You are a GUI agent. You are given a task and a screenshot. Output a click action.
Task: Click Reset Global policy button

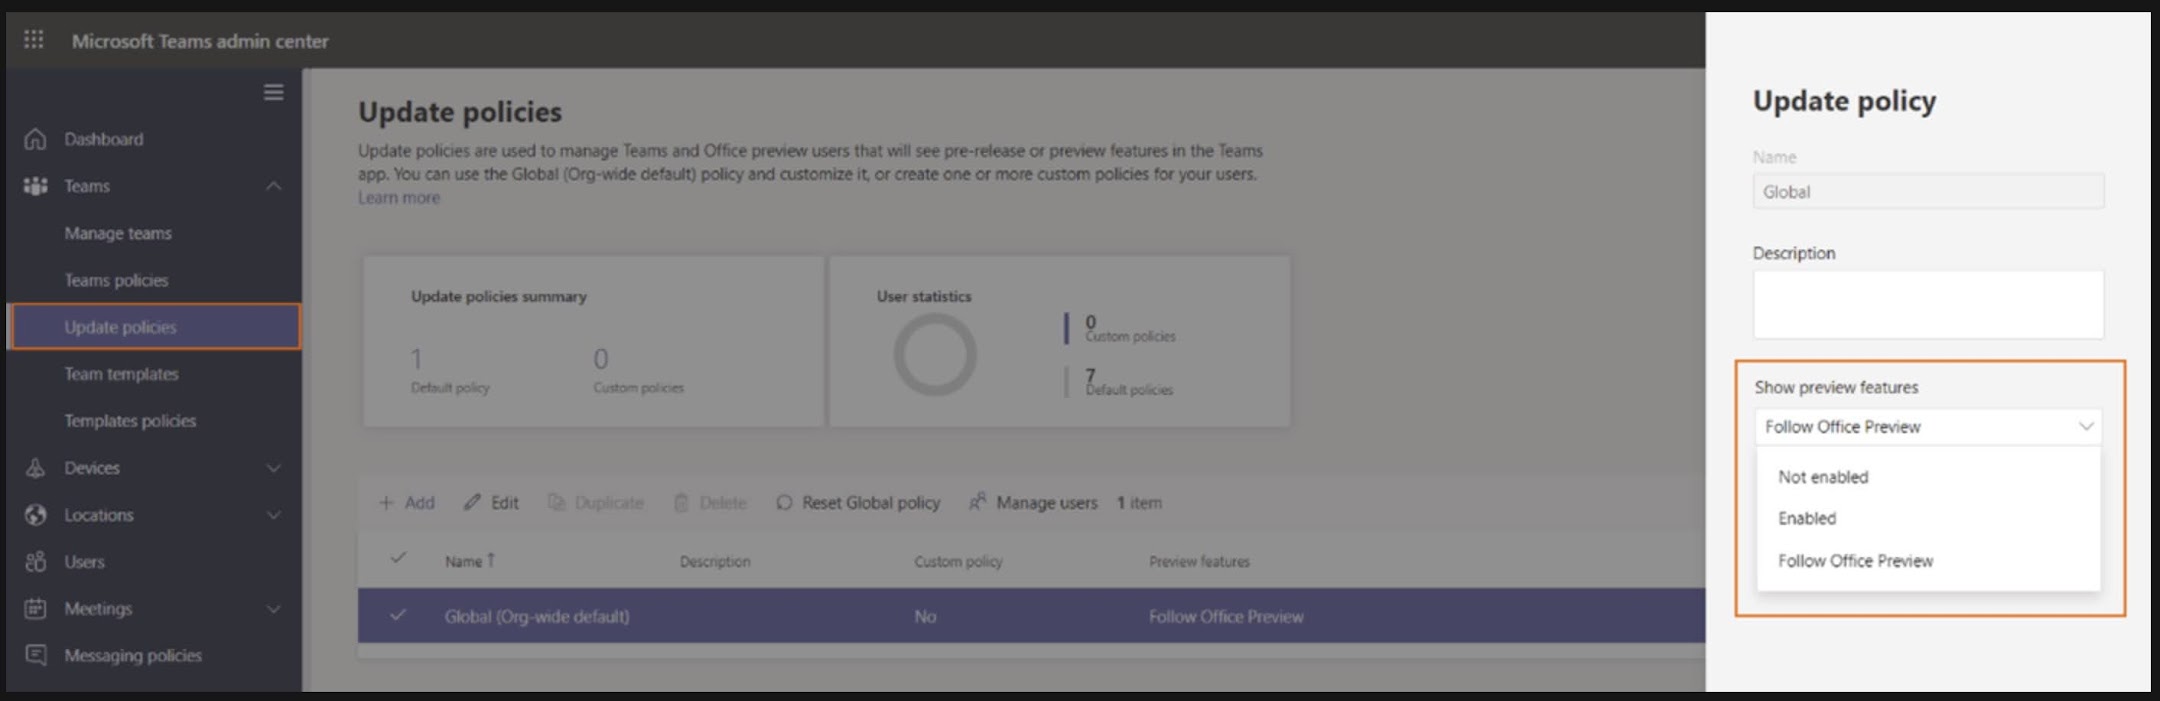858,503
